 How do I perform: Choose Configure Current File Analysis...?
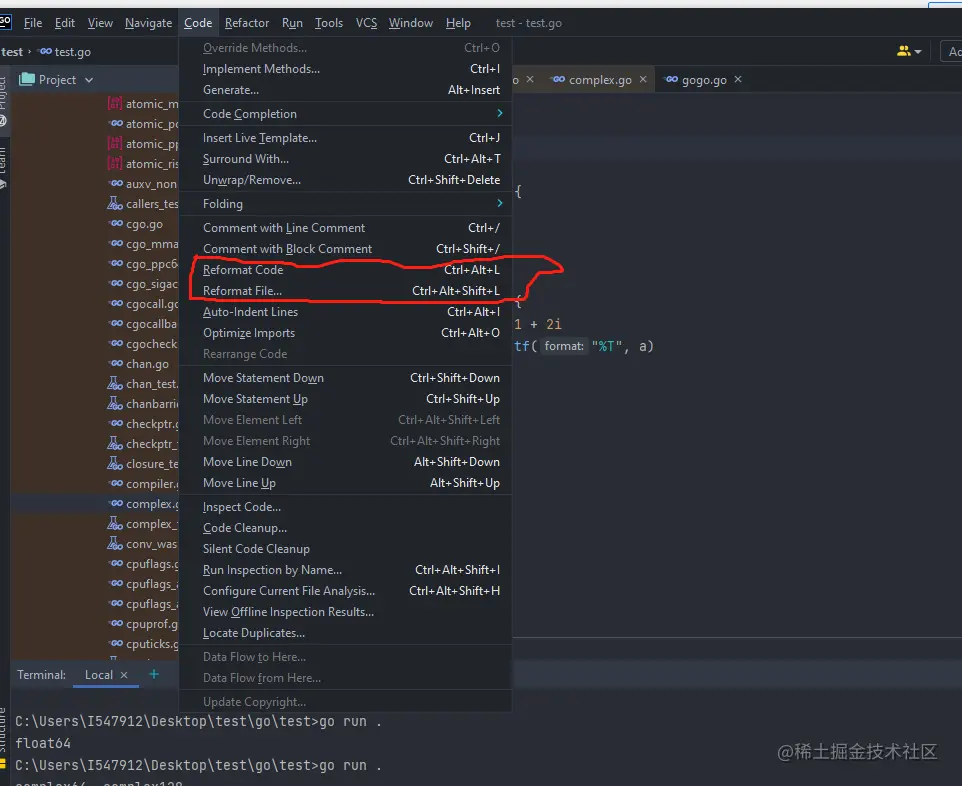click(x=346, y=591)
